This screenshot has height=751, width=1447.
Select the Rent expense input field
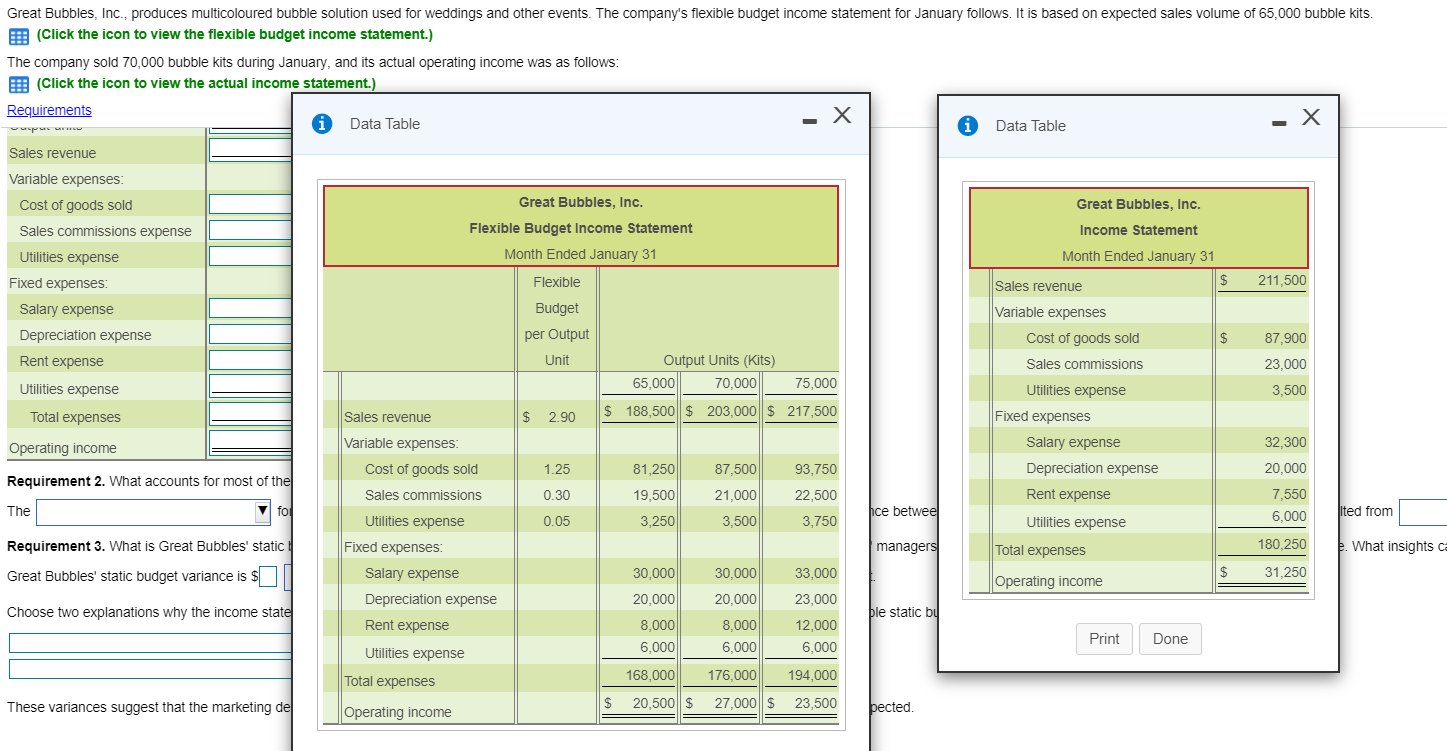point(249,359)
